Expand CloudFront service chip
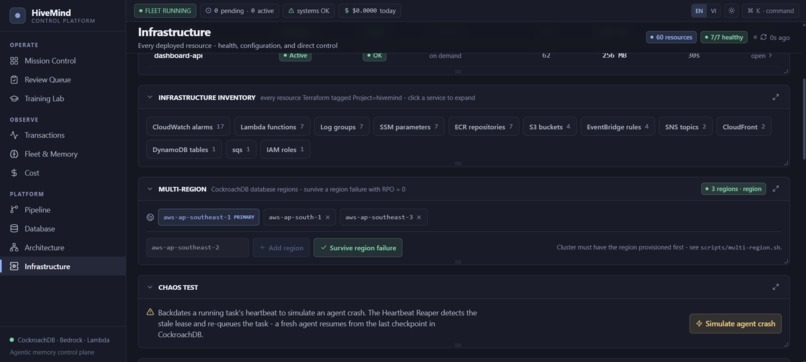Viewport: 806px width, 362px height. [x=744, y=126]
